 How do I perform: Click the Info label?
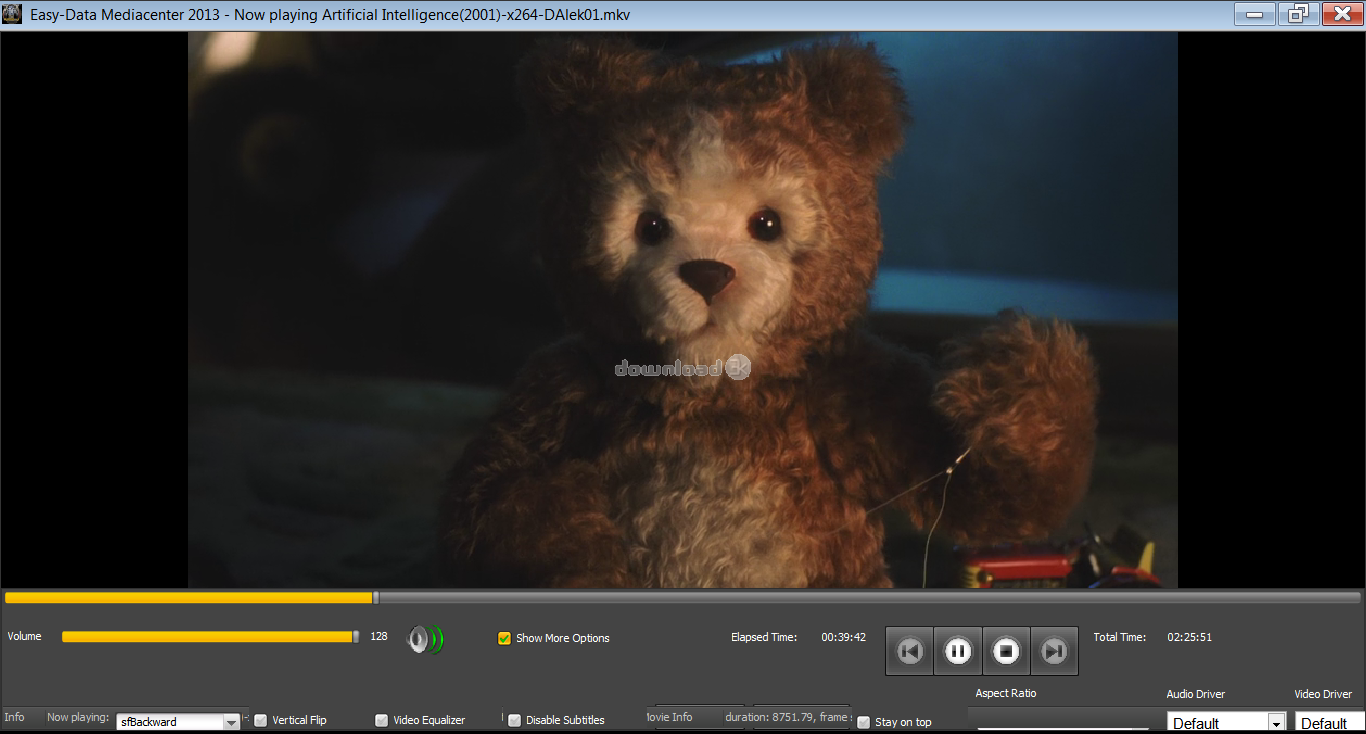[x=14, y=717]
